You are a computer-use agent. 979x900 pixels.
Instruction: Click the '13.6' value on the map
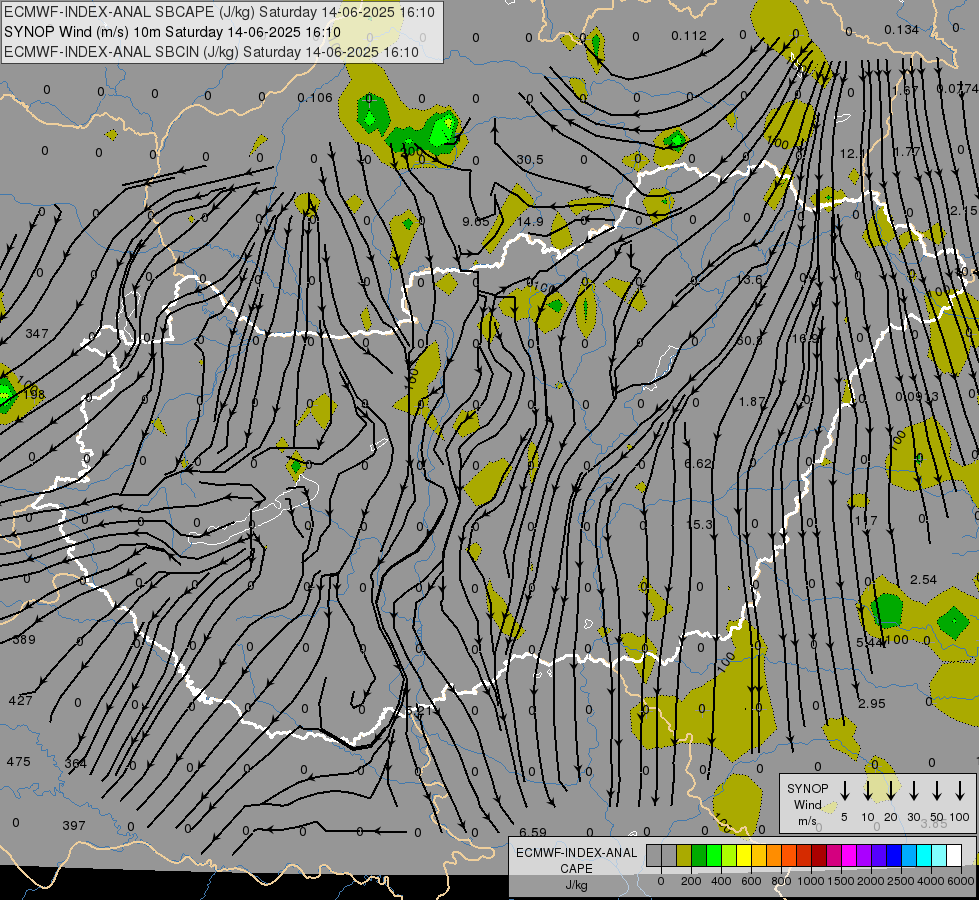point(749,279)
